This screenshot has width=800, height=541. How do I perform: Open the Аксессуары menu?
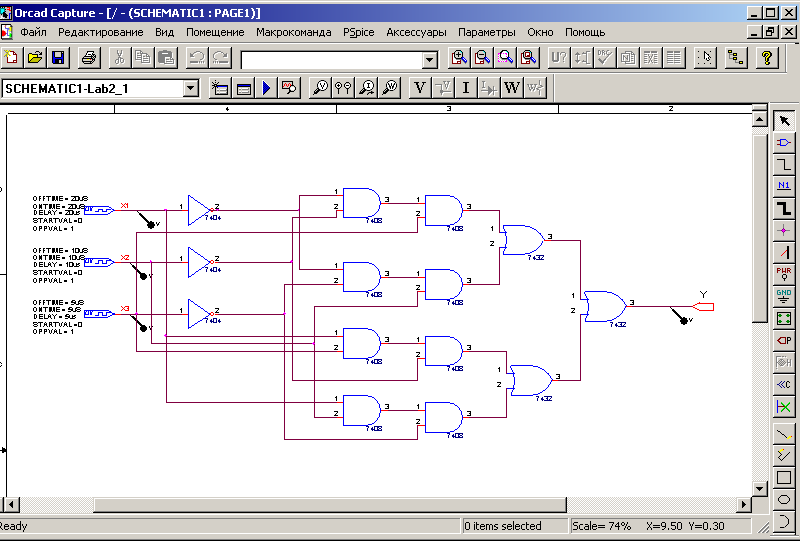click(416, 32)
